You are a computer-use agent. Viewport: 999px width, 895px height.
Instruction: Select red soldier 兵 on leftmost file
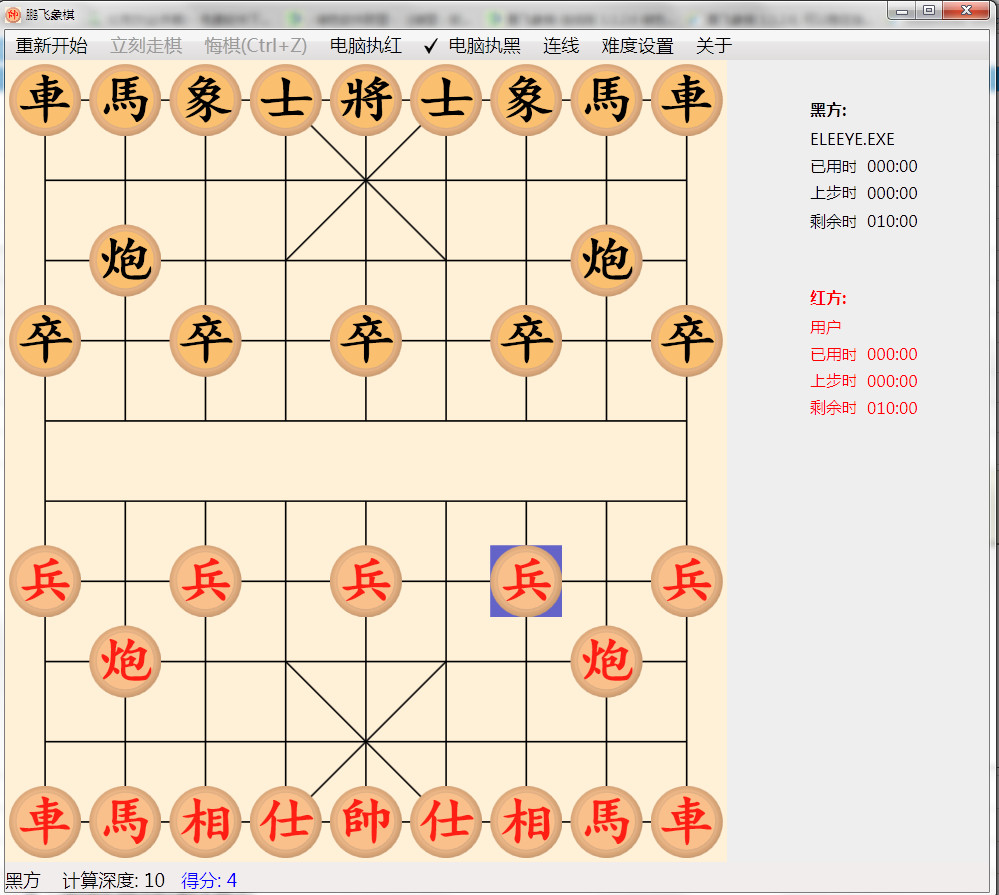tap(45, 581)
